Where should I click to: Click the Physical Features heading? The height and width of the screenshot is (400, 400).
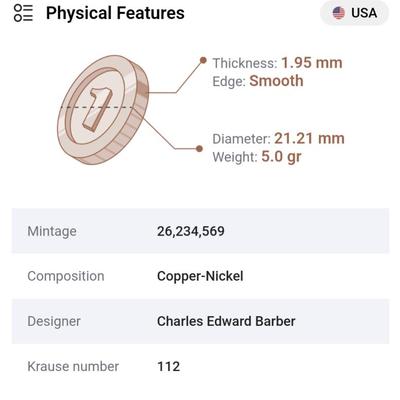click(115, 13)
